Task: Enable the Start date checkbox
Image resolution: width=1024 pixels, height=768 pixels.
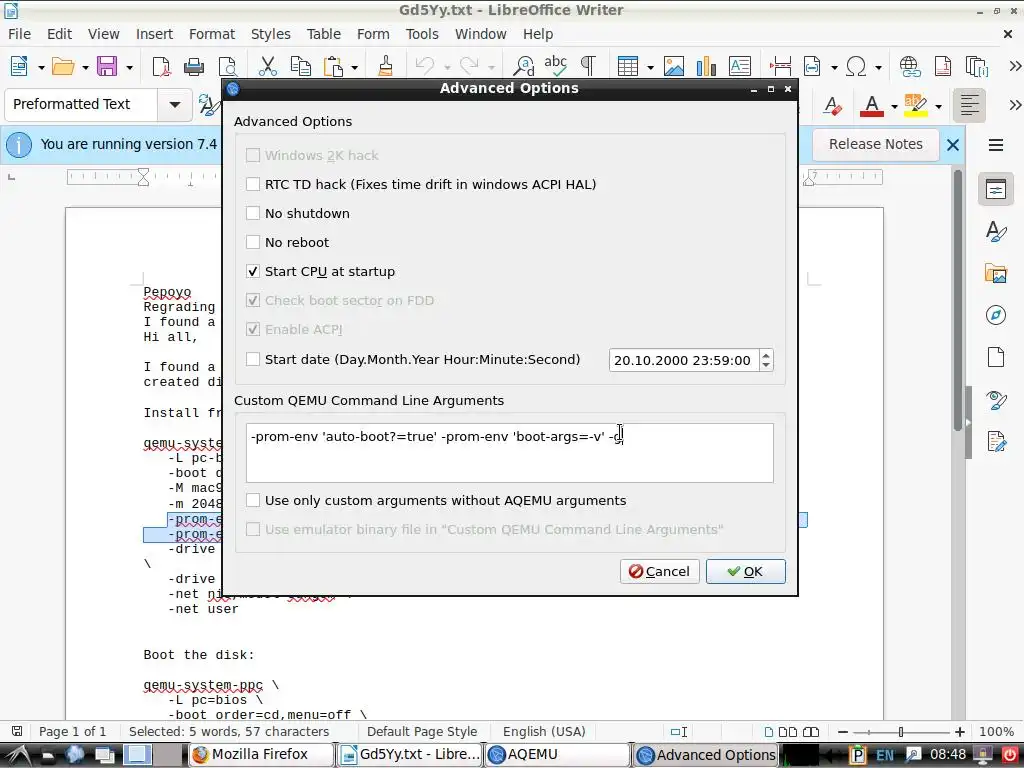Action: coord(253,359)
